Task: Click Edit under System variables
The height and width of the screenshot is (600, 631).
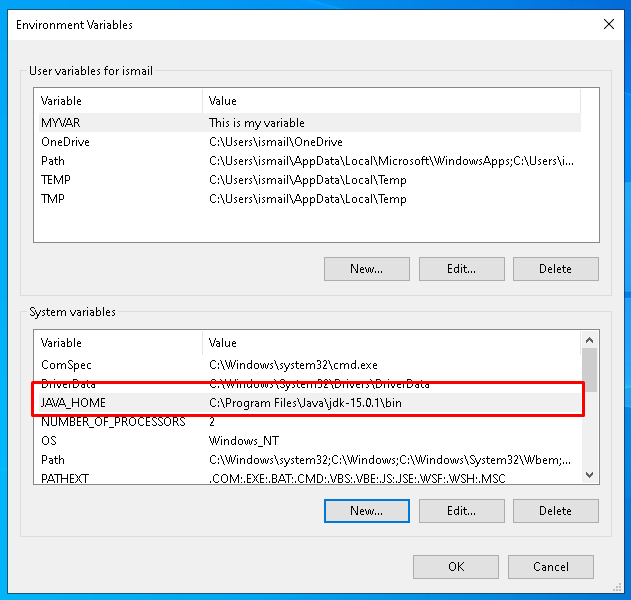Action: click(x=462, y=511)
